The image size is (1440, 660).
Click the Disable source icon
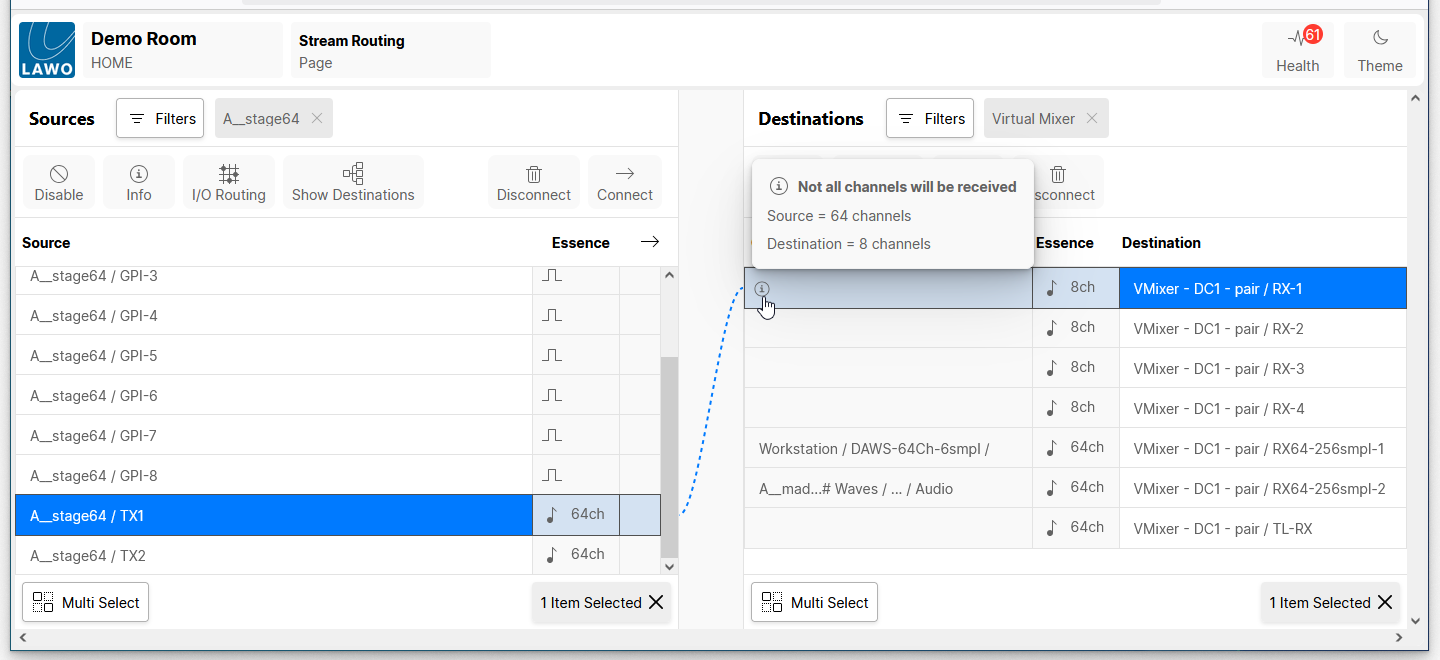tap(59, 183)
